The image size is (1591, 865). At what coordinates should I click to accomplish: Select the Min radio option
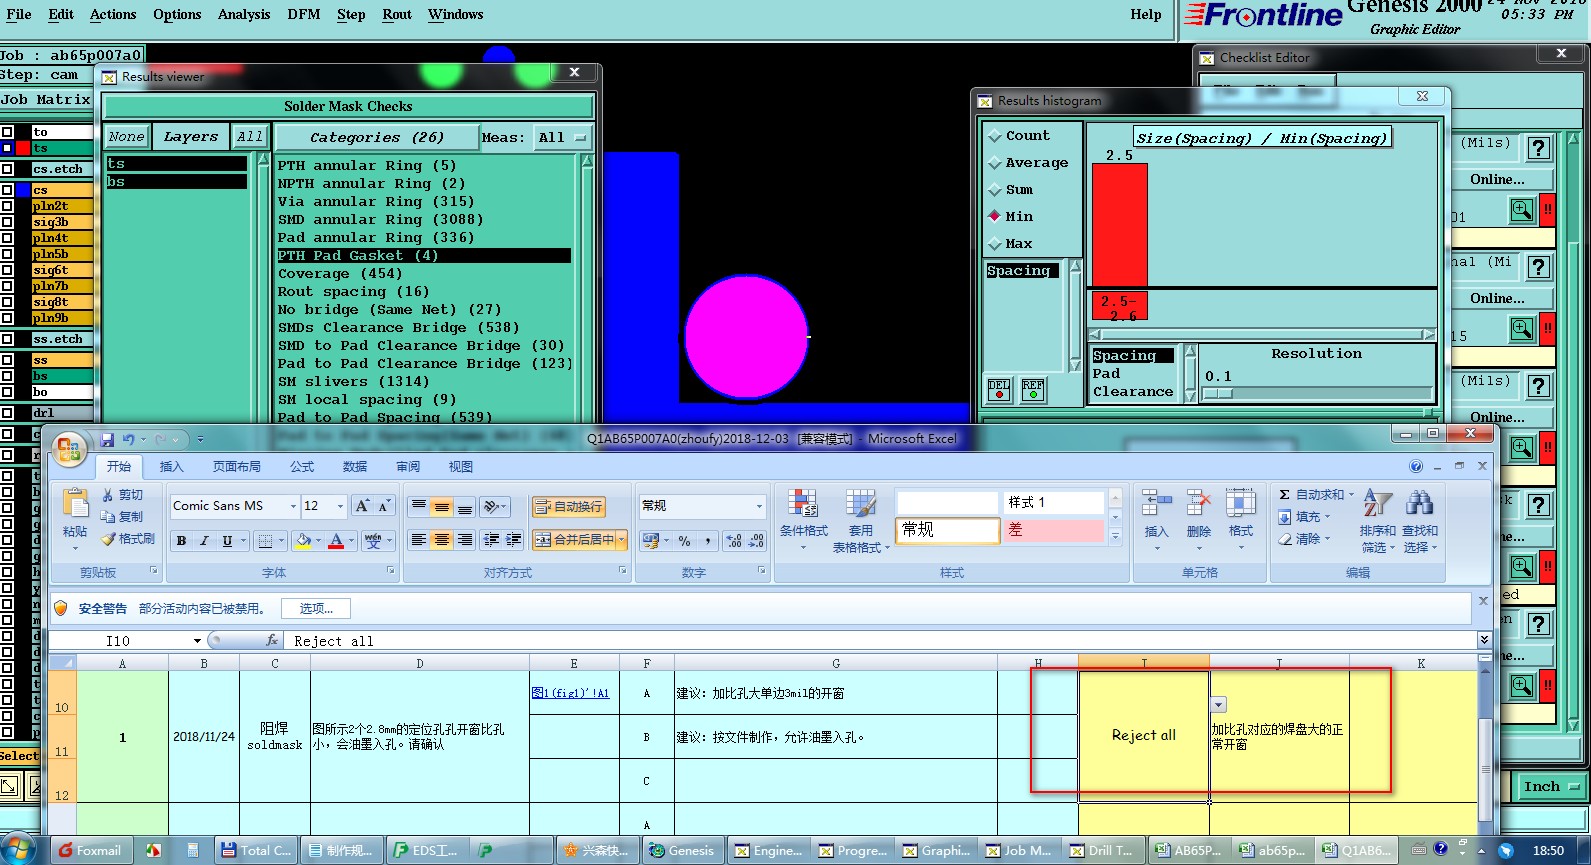pyautogui.click(x=995, y=217)
